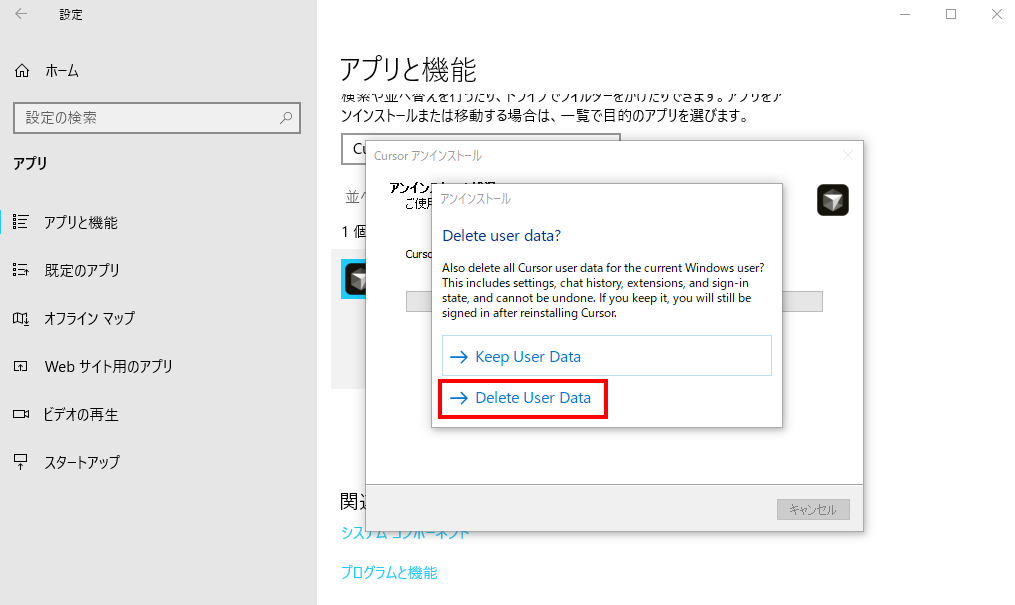The width and height of the screenshot is (1015, 605).
Task: Click the Cursor アンインストール window title
Action: coord(427,155)
